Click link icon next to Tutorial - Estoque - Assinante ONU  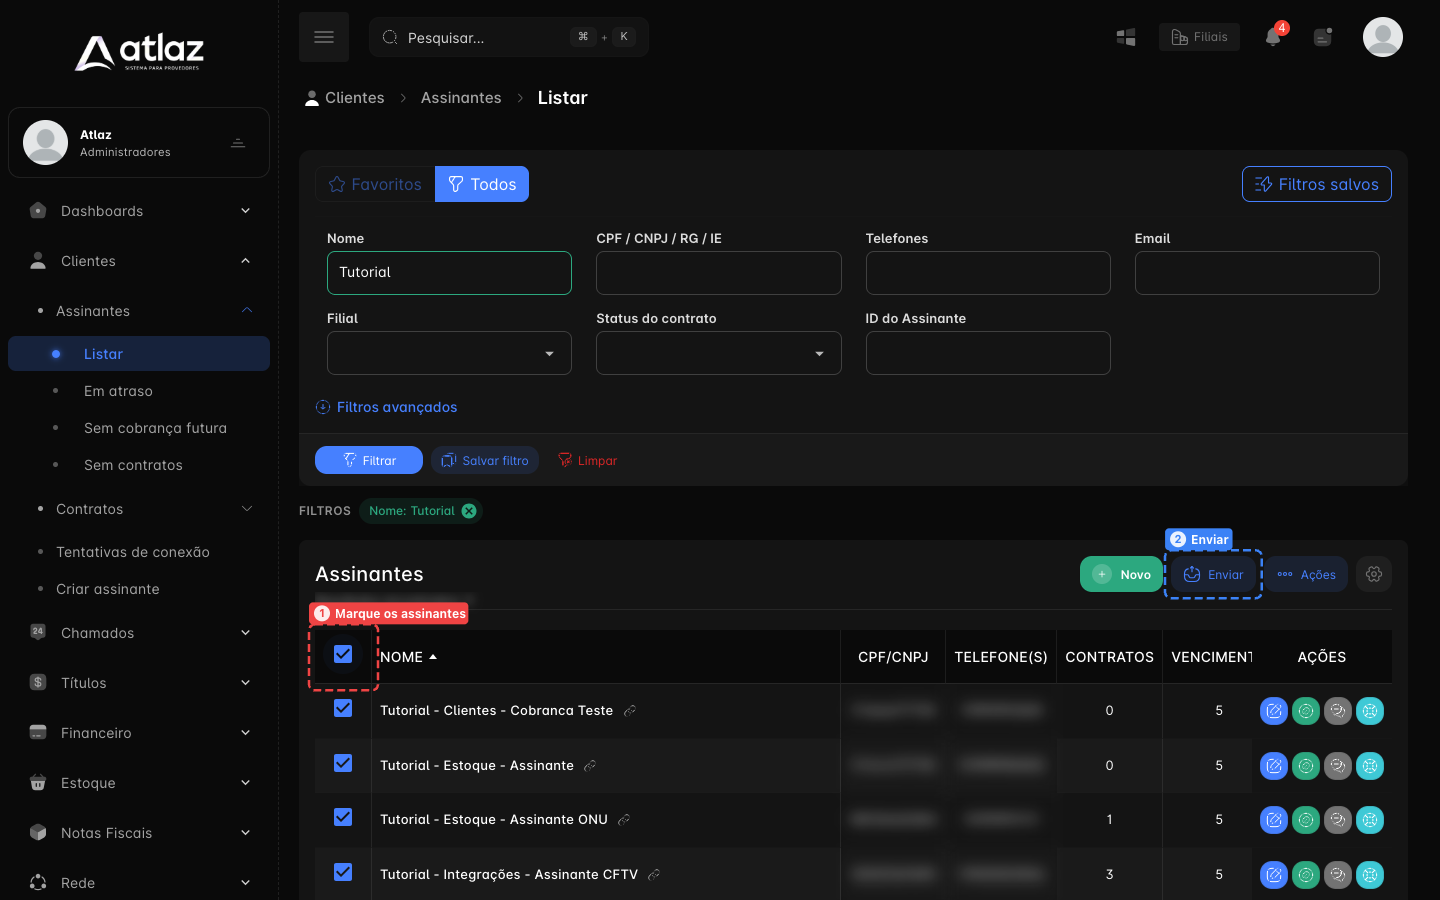click(624, 820)
